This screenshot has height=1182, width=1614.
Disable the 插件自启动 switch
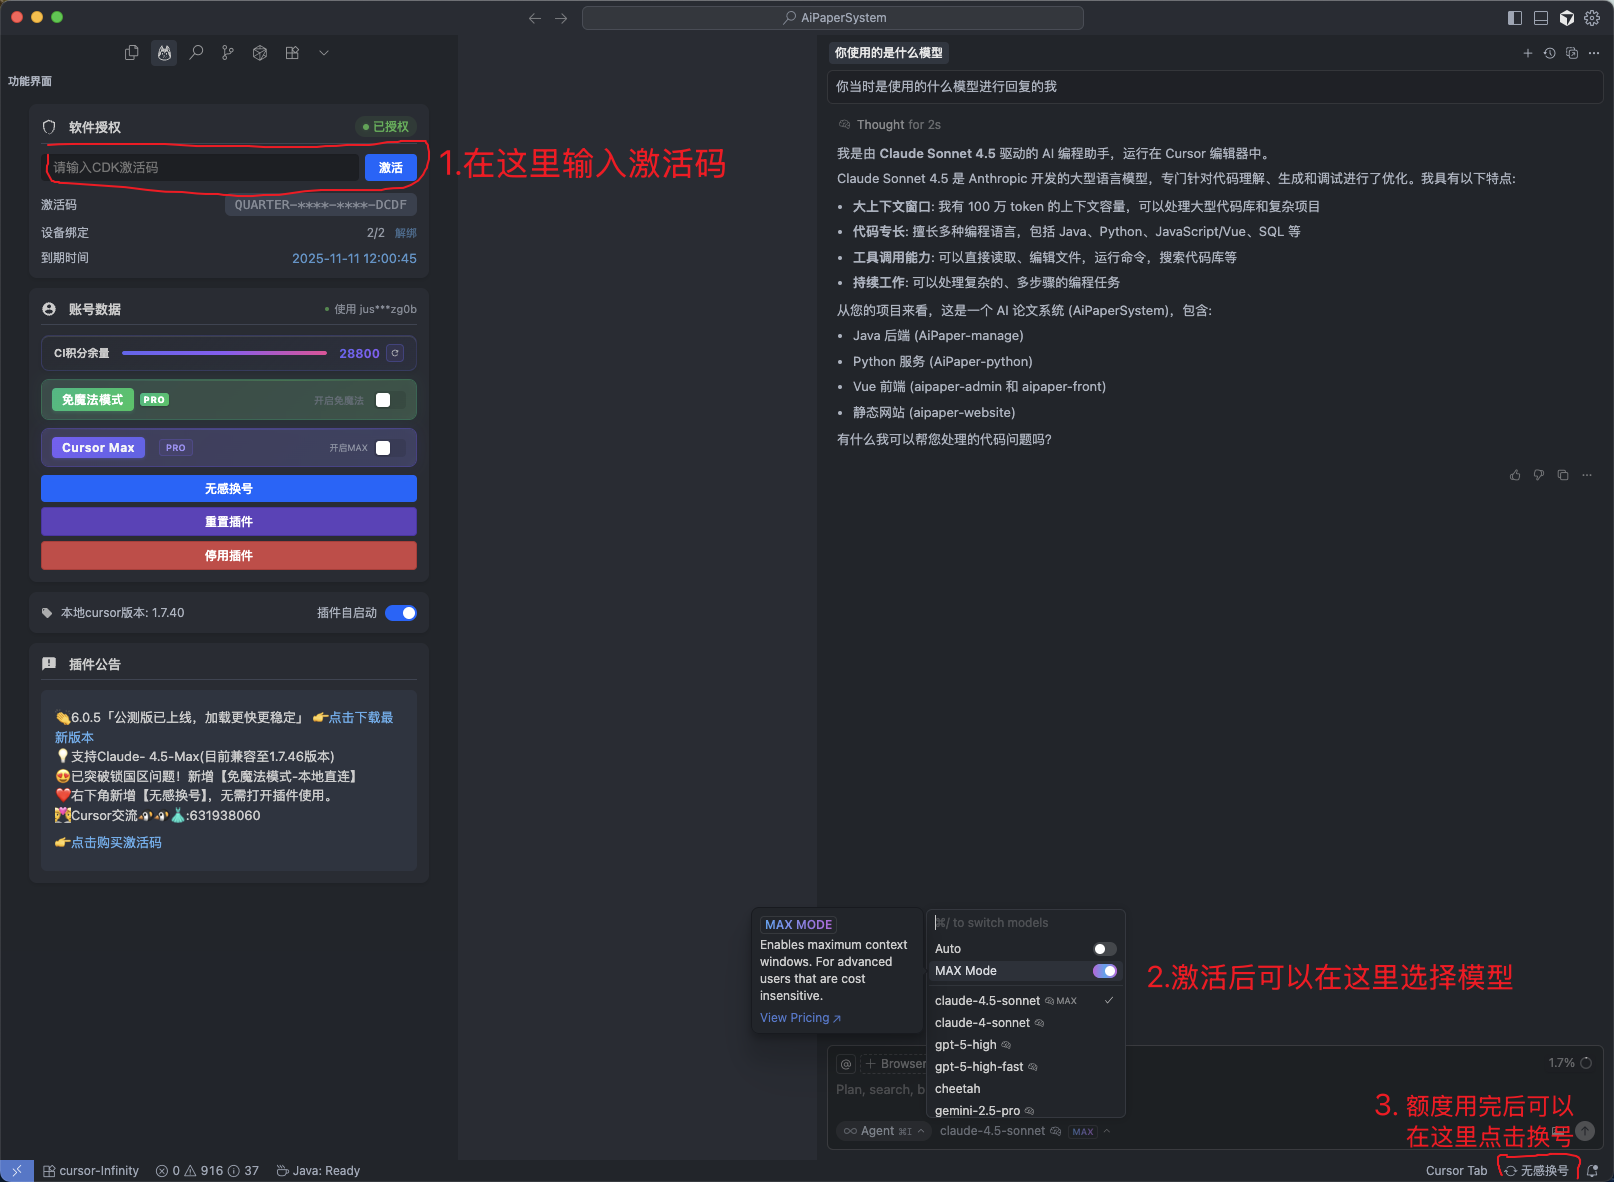401,613
